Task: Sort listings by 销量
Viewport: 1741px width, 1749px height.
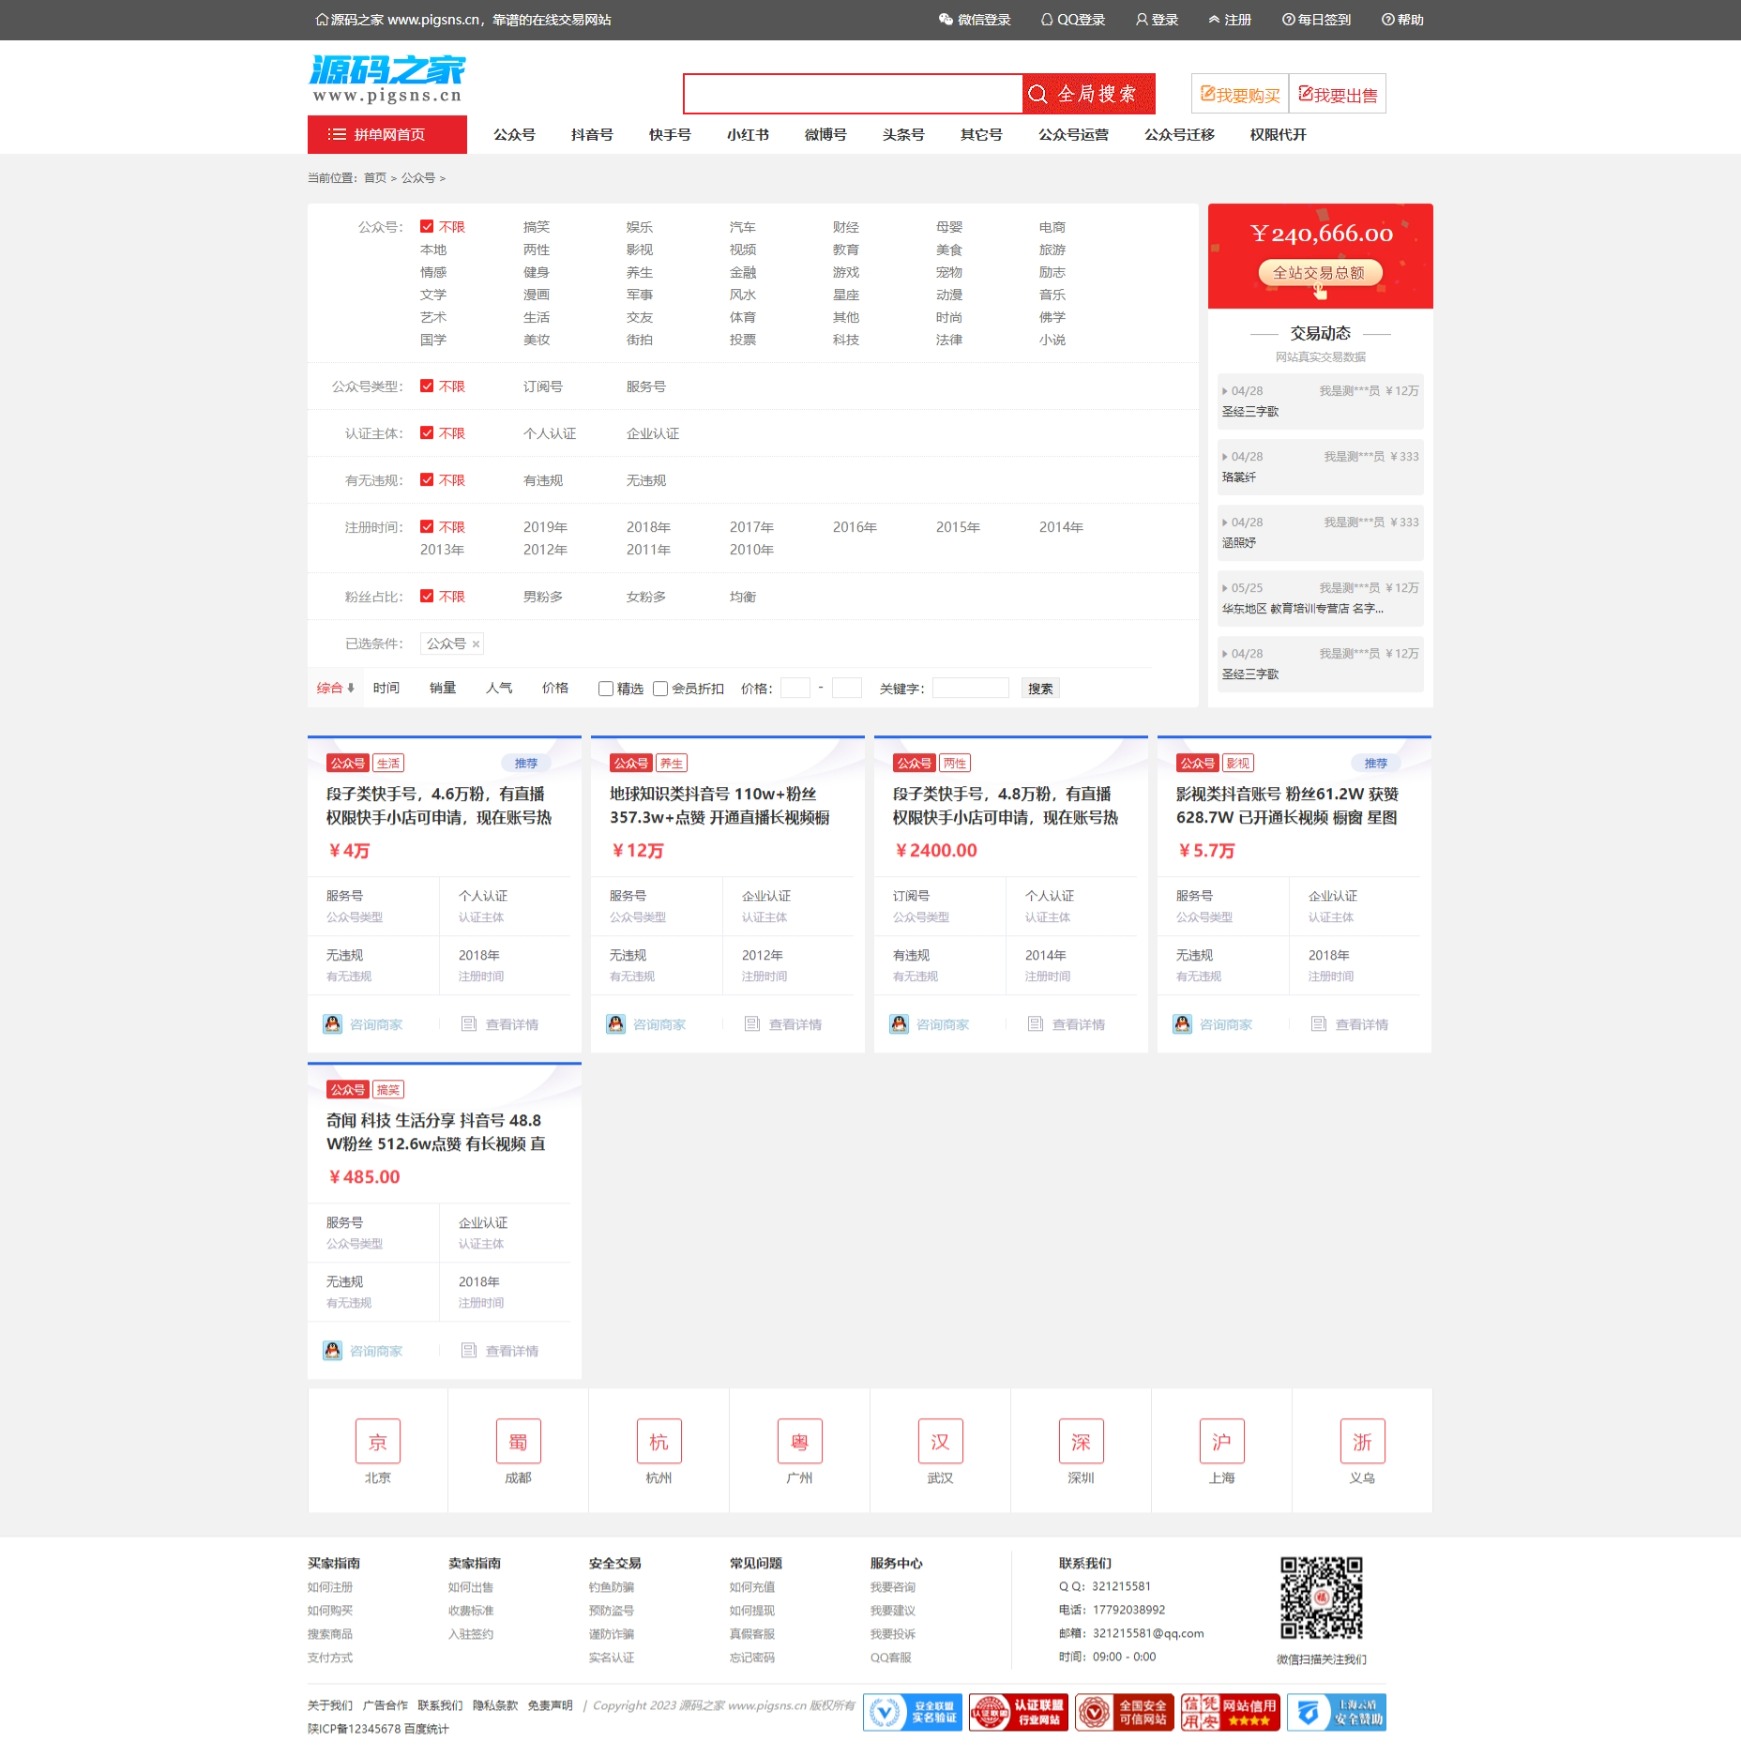Action: pos(442,688)
